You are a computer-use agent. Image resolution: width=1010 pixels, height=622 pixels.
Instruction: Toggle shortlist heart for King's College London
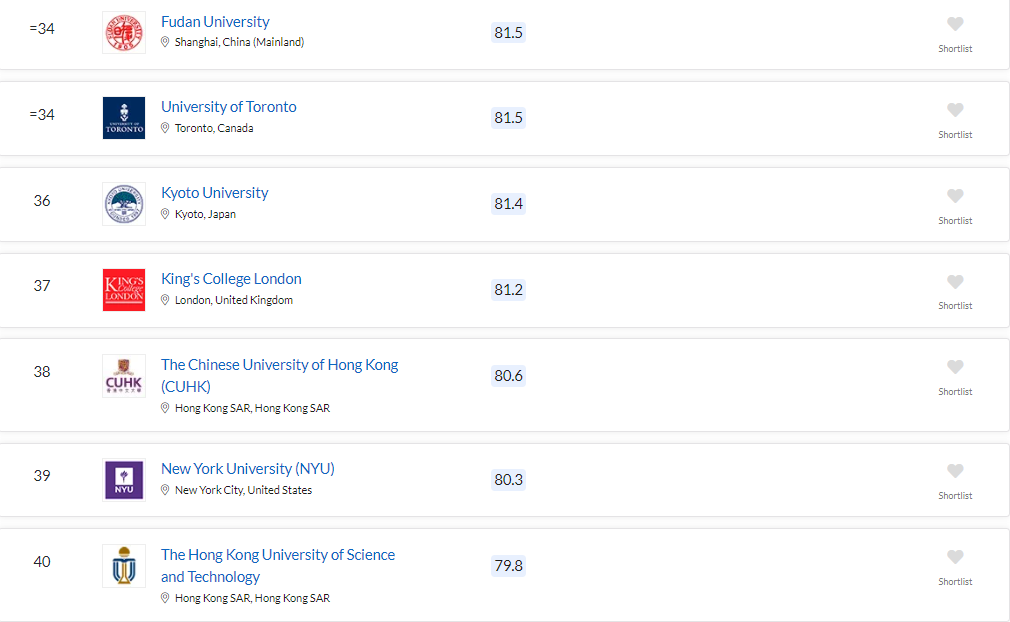point(955,281)
